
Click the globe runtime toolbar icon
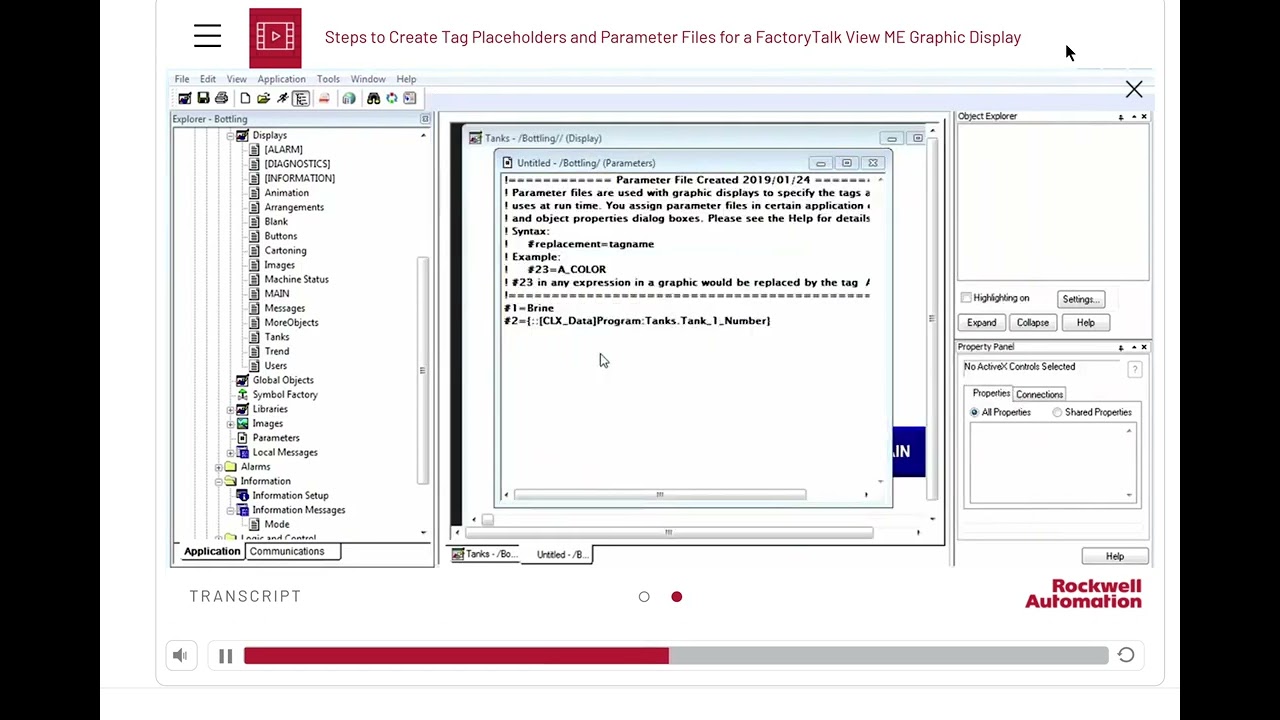pos(348,98)
